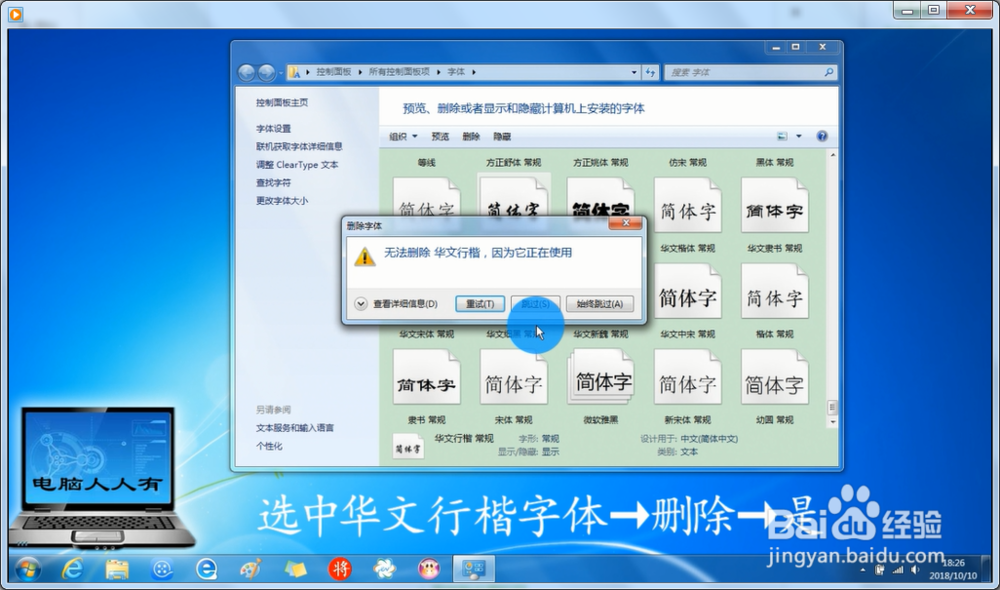Select the 隶书 常规 font thumbnail
Viewport: 1000px width, 590px height.
[x=426, y=378]
